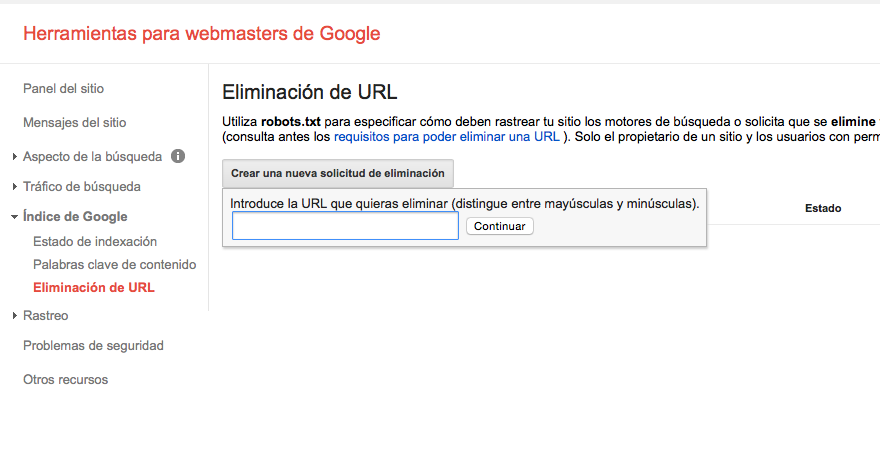Open Problemas de seguridad
Screen dimensions: 880x468
point(93,346)
